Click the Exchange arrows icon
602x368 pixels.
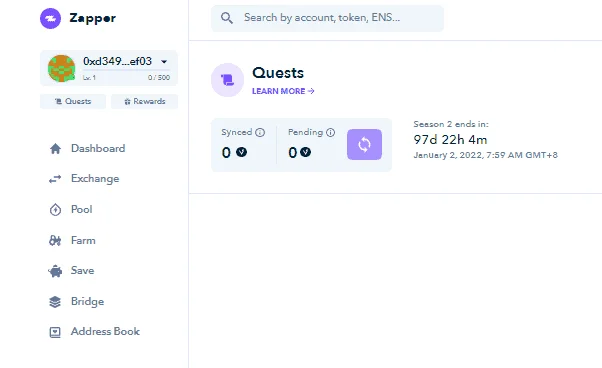tap(55, 179)
